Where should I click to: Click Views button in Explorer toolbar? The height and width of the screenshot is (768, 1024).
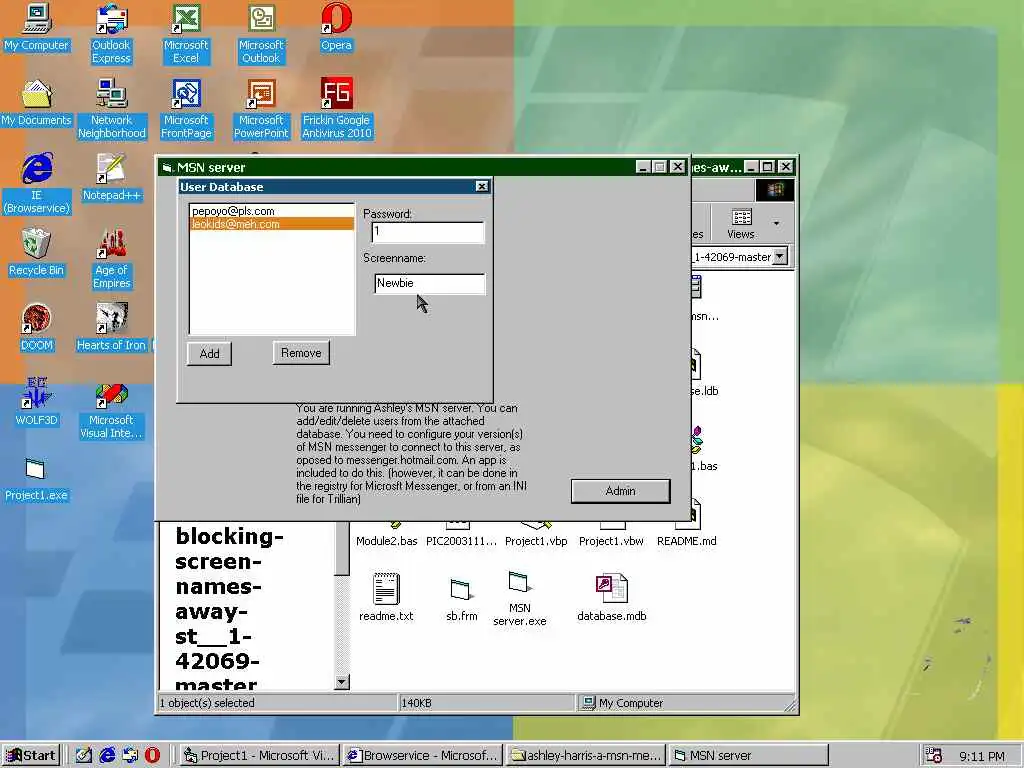741,224
